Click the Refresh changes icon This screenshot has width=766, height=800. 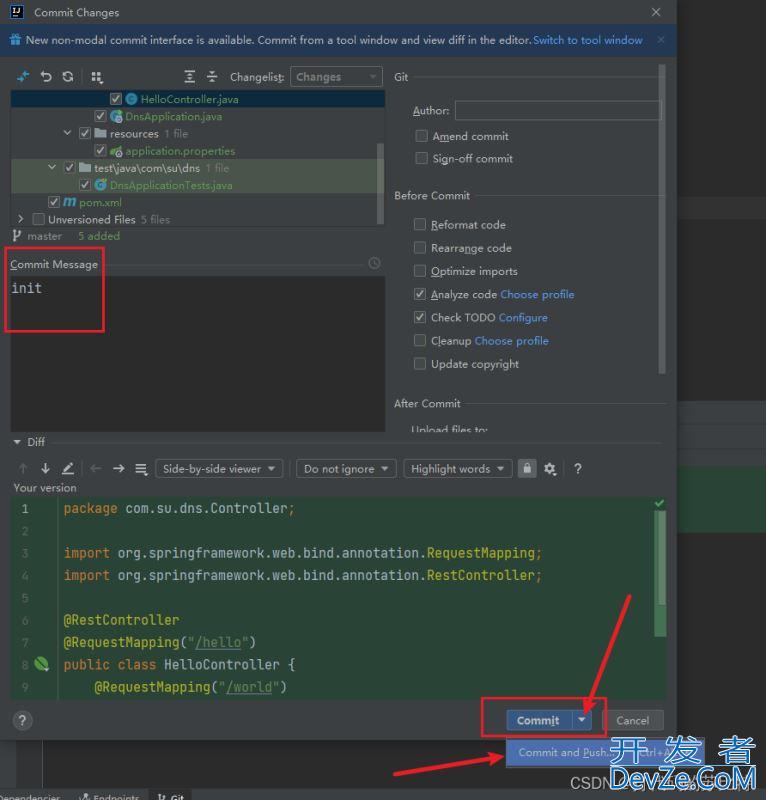click(68, 77)
